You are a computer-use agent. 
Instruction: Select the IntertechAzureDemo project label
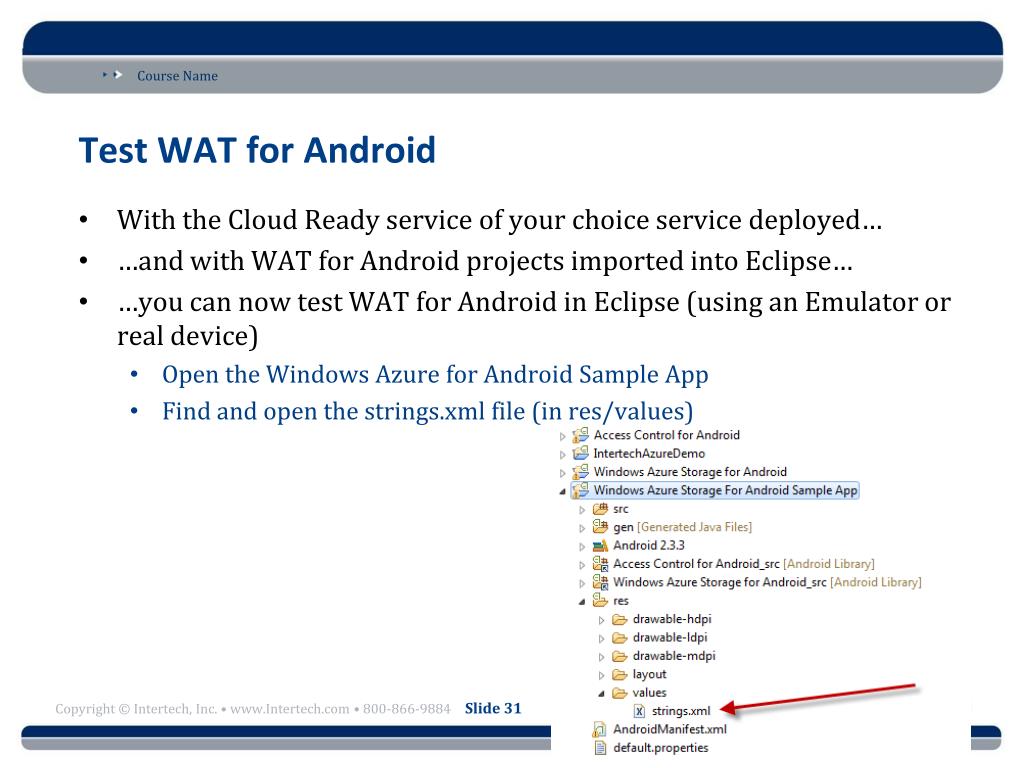649,453
